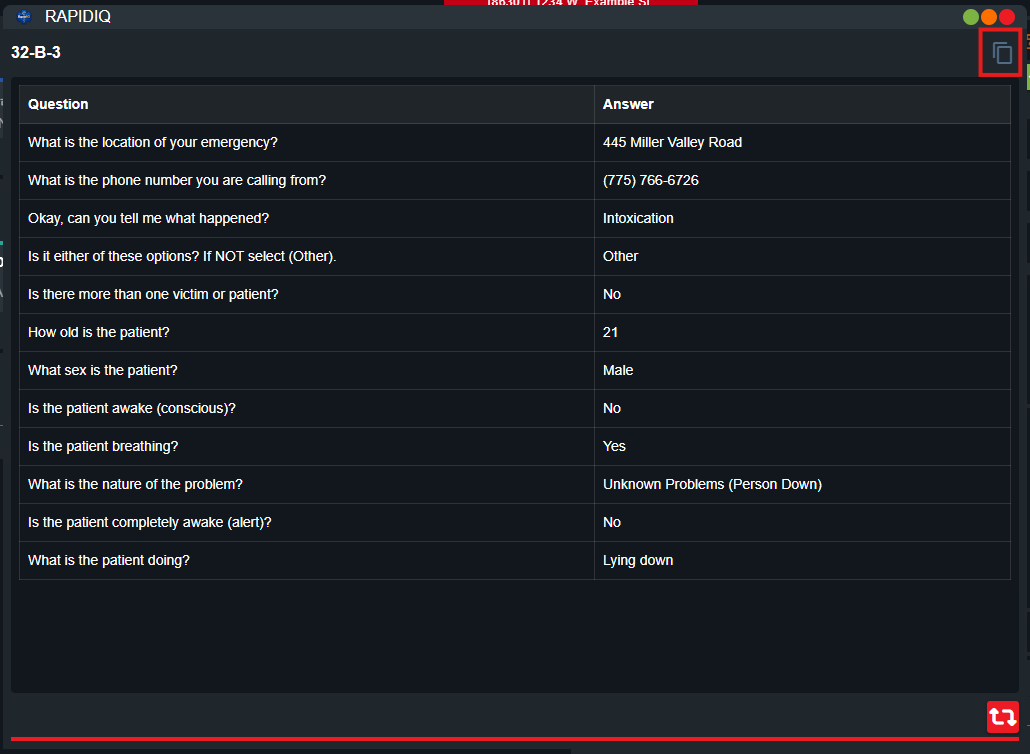Viewport: 1030px width, 754px height.
Task: Click the copy to clipboard icon
Action: [1001, 54]
